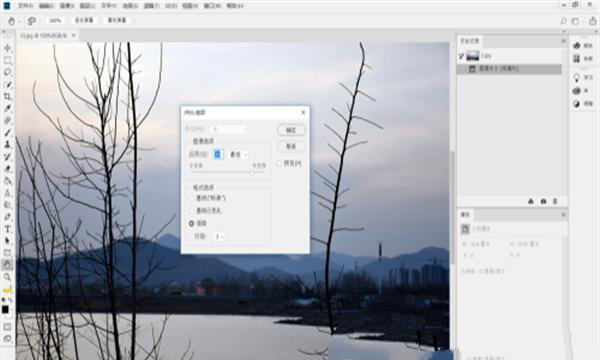Open the 窗口(W) menu
Screen dimensions: 600x360
[212, 6]
